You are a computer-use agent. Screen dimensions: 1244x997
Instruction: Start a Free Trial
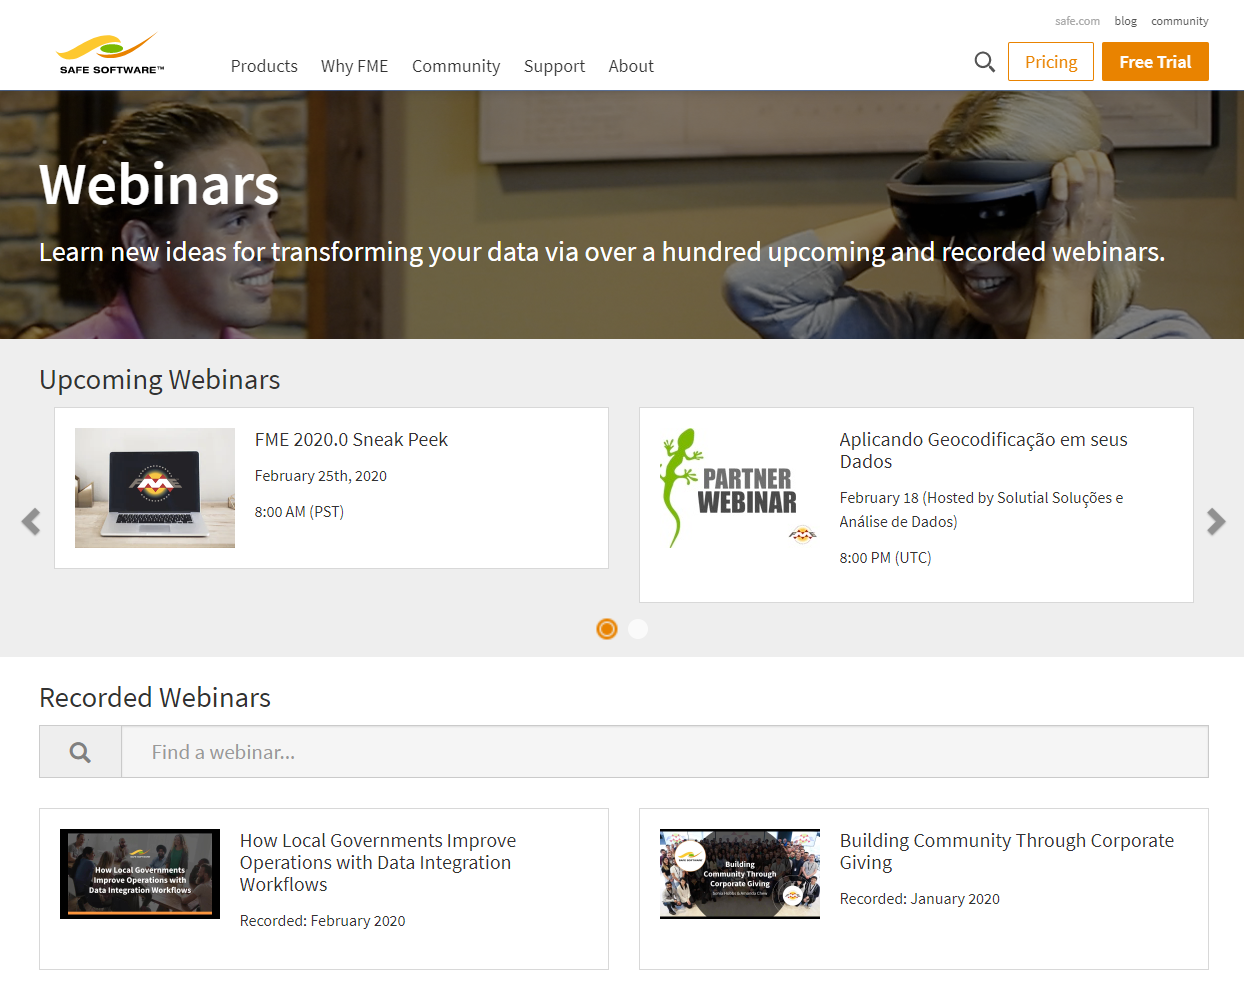pos(1155,62)
